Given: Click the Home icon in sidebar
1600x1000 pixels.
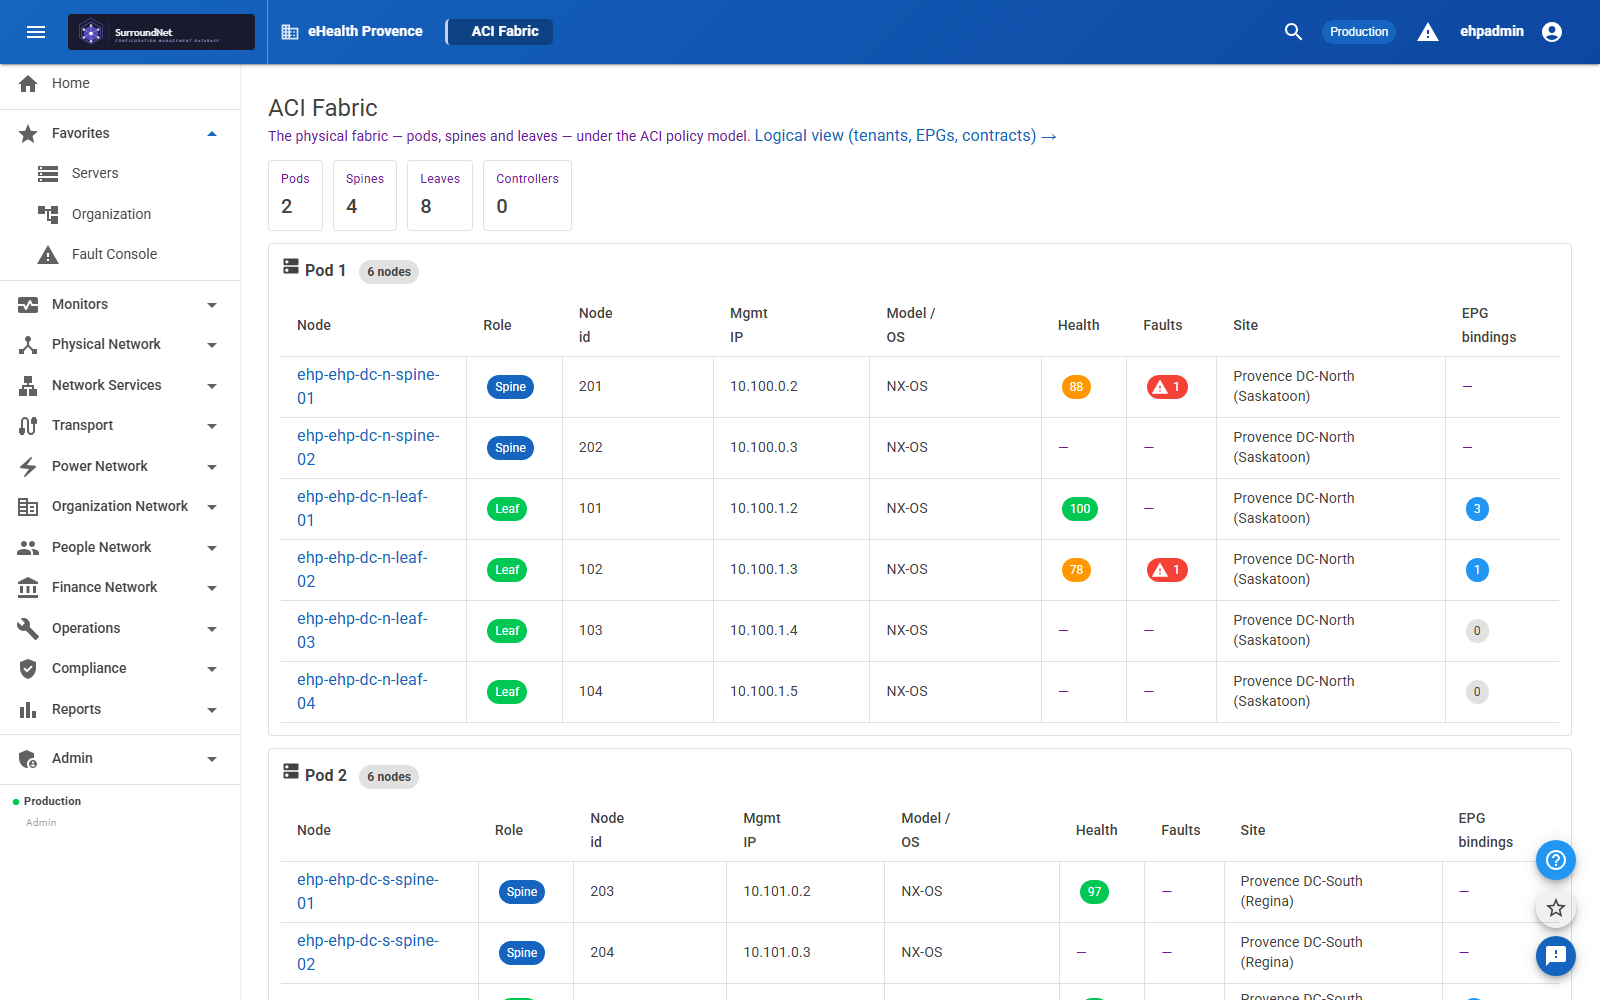Looking at the screenshot, I should (x=28, y=83).
